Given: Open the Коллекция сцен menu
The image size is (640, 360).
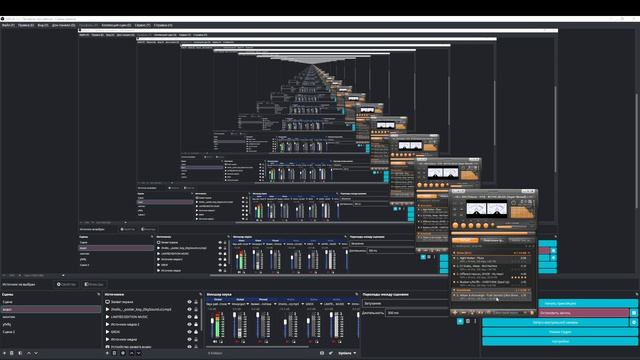Looking at the screenshot, I should 116,25.
